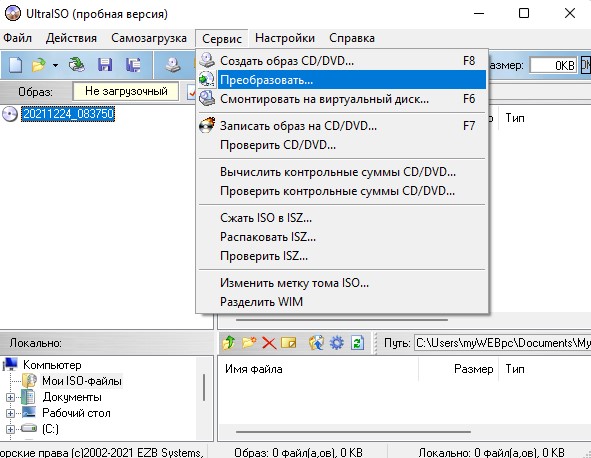
Task: Click the Open file folder icon
Action: 38,65
